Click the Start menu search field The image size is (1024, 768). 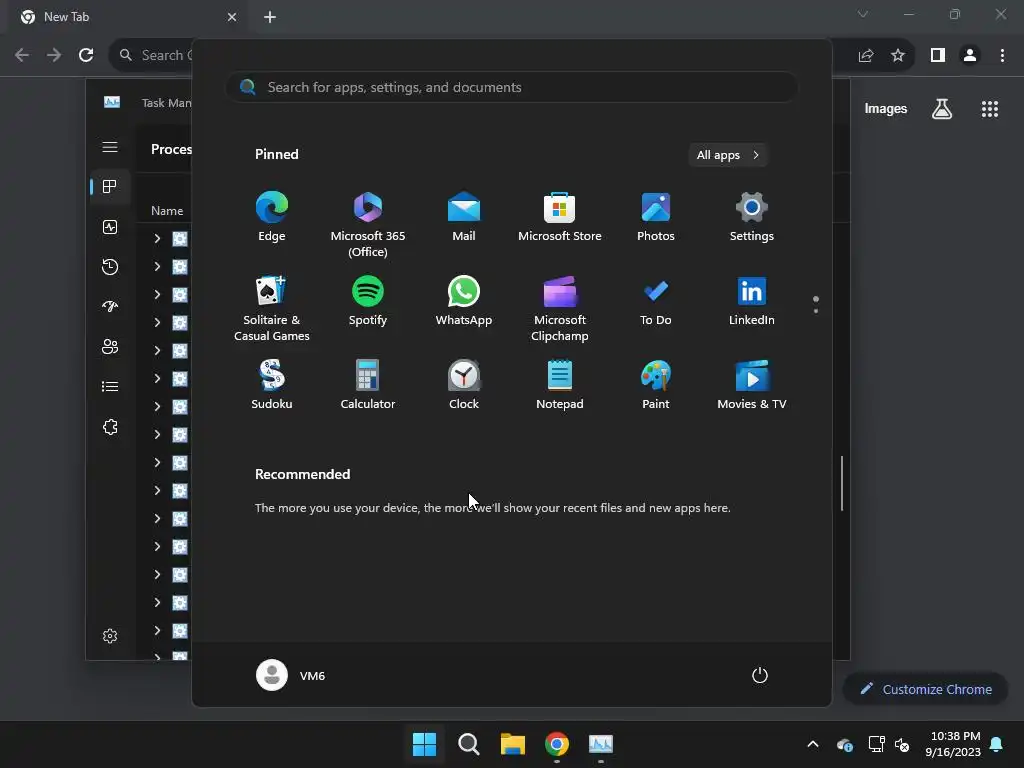(512, 88)
